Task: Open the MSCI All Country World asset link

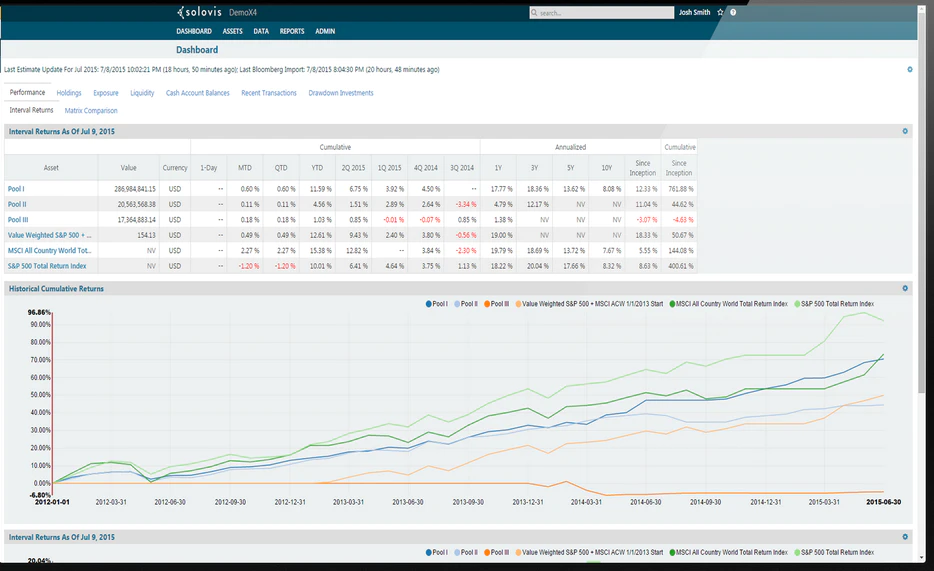Action: click(x=49, y=251)
